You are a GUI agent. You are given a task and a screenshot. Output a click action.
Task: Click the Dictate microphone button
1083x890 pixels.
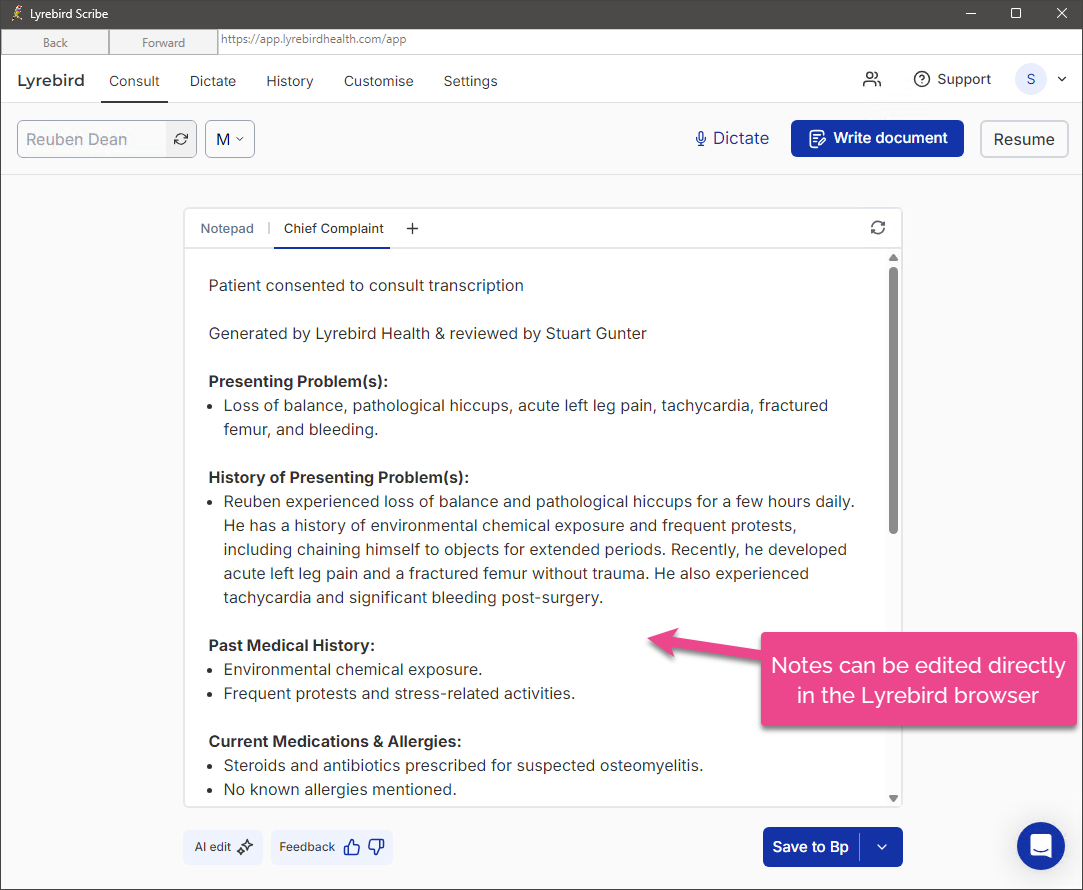[x=731, y=138]
